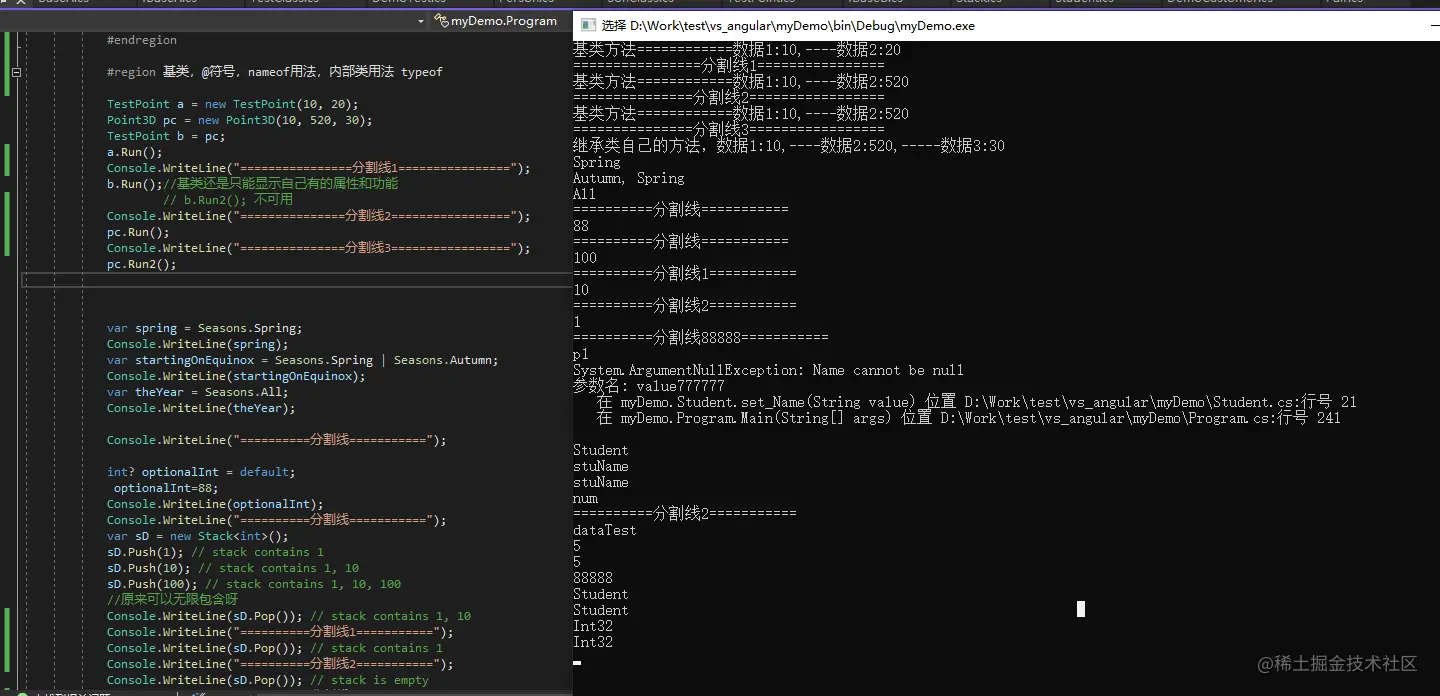Click the 'var sD = new Stack<int>();' line
The width and height of the screenshot is (1440, 696).
point(197,536)
